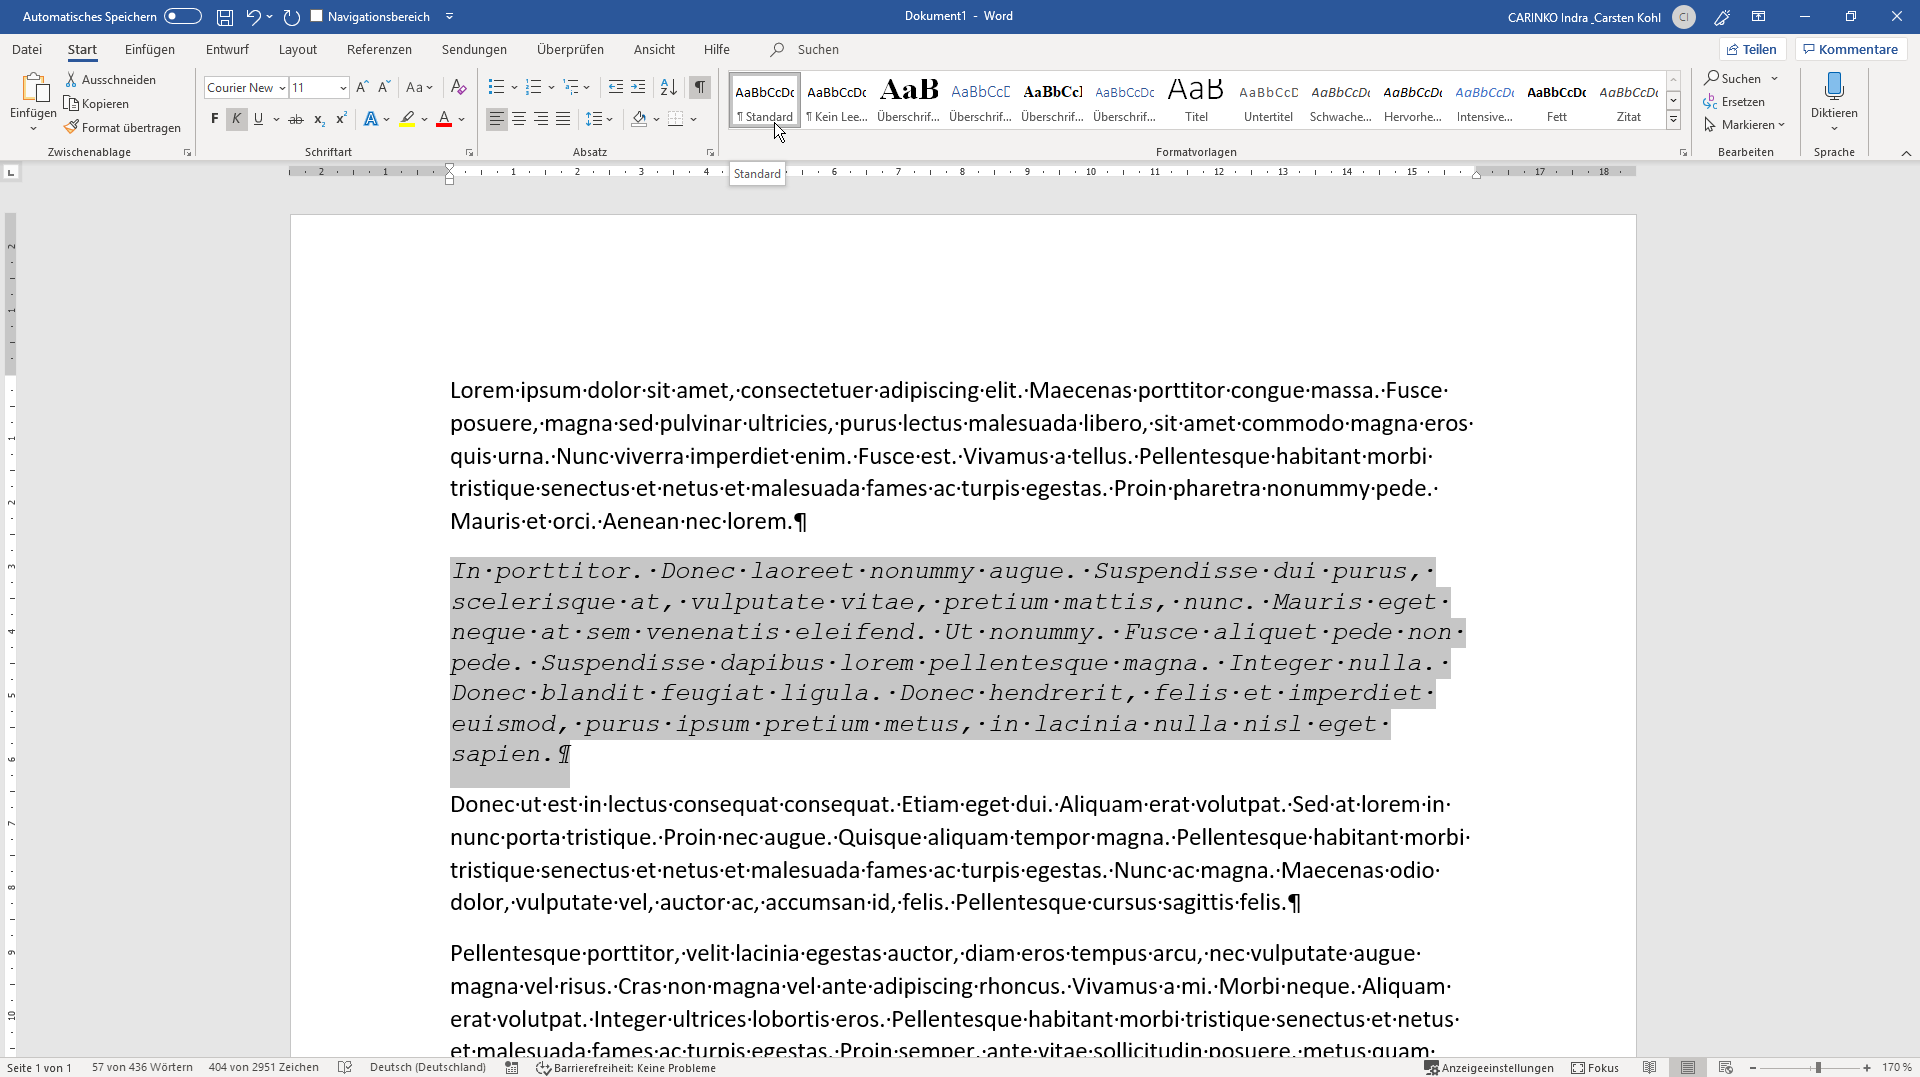Click Format übertragen brush

pos(123,127)
